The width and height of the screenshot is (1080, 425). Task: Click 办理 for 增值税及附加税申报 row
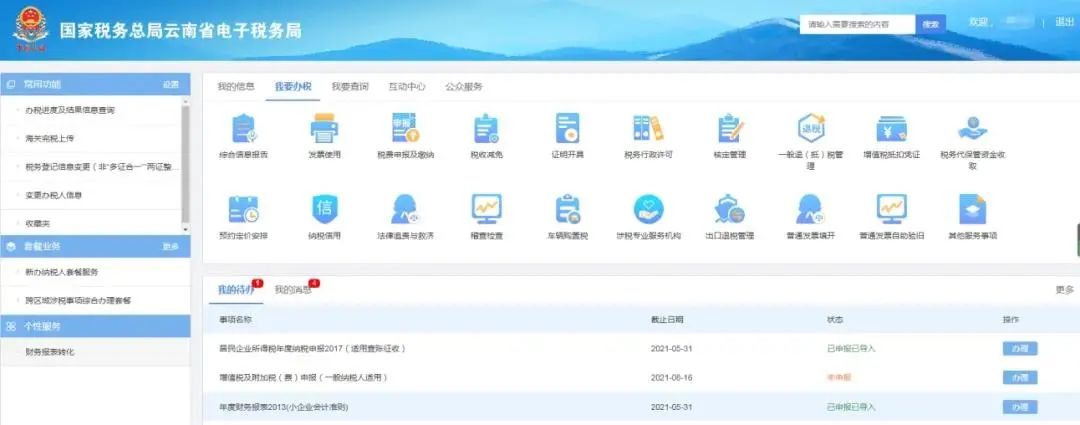[1019, 377]
